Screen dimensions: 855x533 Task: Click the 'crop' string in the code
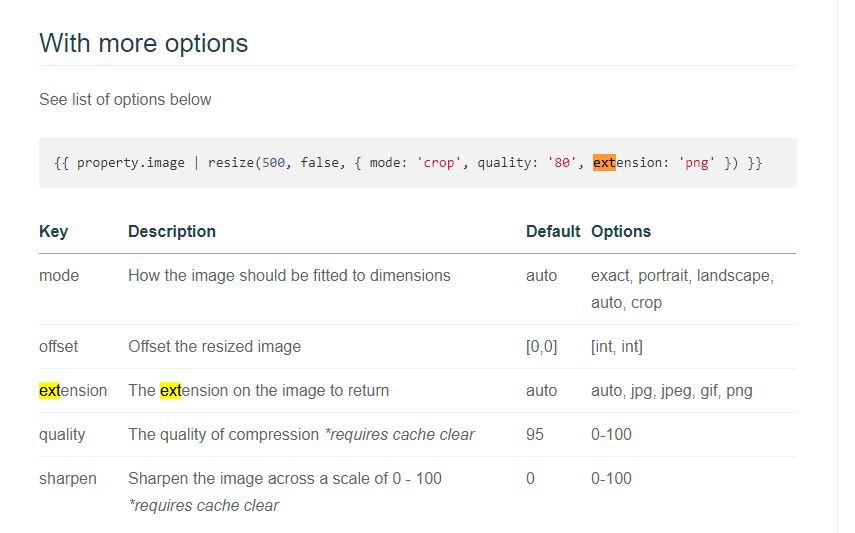click(438, 163)
